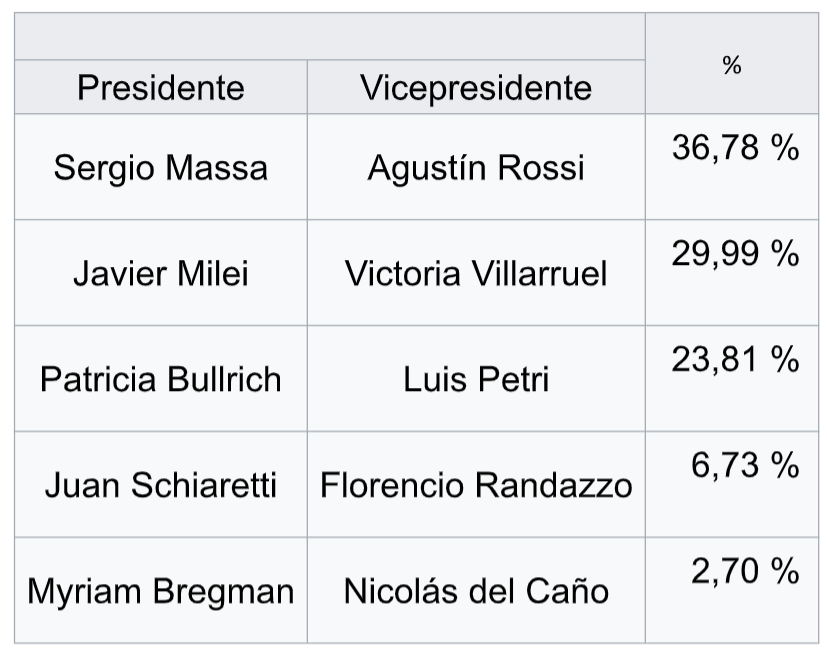Select the Myriam Bregman cell
The height and width of the screenshot is (649, 827).
point(160,591)
